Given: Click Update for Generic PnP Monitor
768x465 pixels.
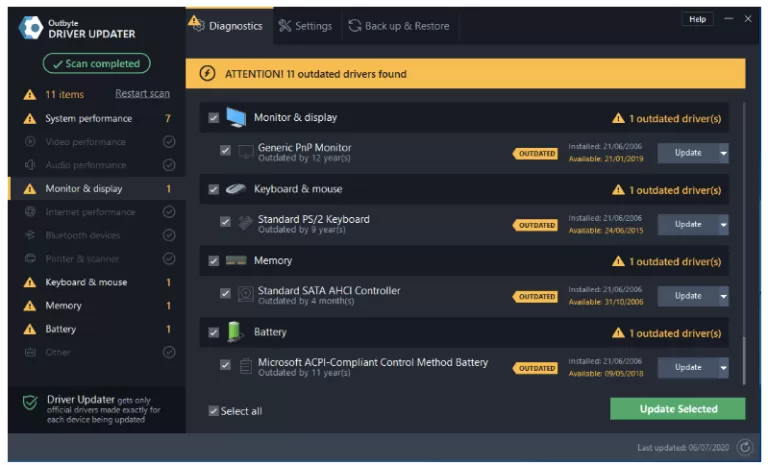Looking at the screenshot, I should pyautogui.click(x=688, y=153).
